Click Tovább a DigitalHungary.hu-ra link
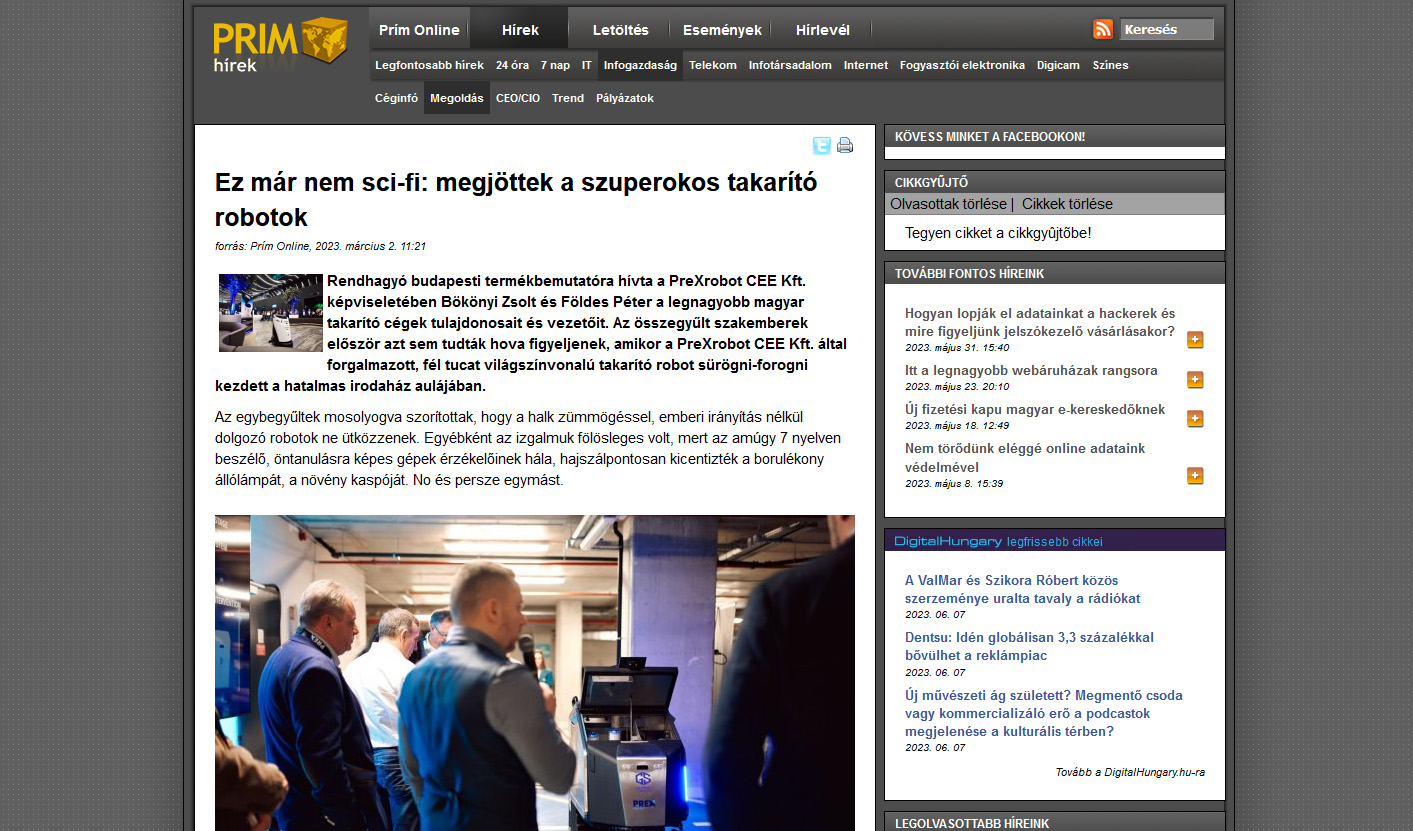This screenshot has width=1413, height=831. 1130,772
